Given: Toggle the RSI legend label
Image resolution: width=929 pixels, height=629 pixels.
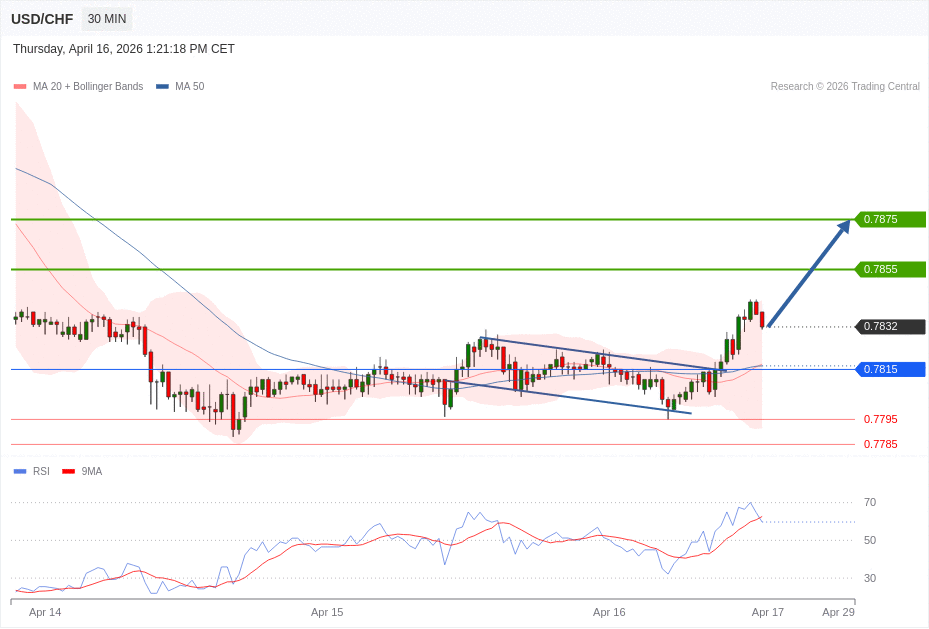Looking at the screenshot, I should [x=41, y=471].
